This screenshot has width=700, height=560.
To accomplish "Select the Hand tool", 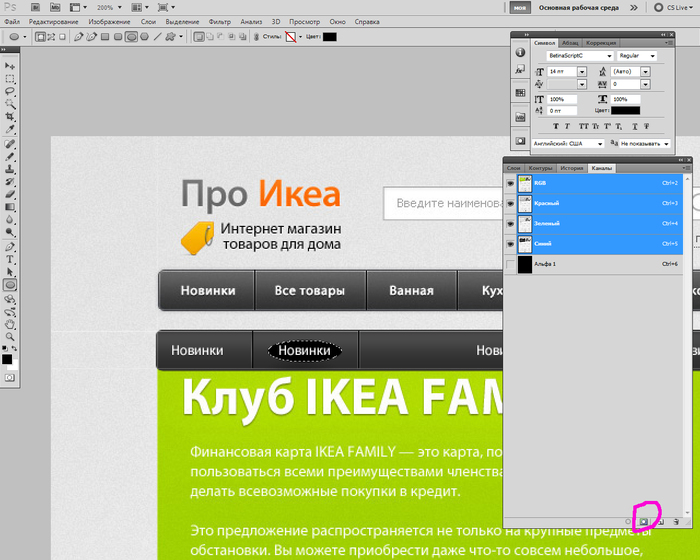I will [10, 325].
